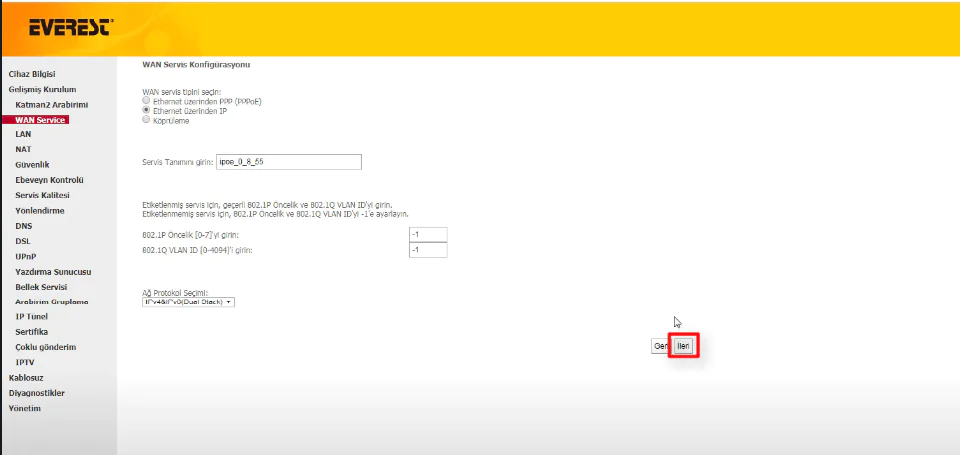Open DSL settings
Image resolution: width=960 pixels, height=455 pixels.
coord(23,241)
